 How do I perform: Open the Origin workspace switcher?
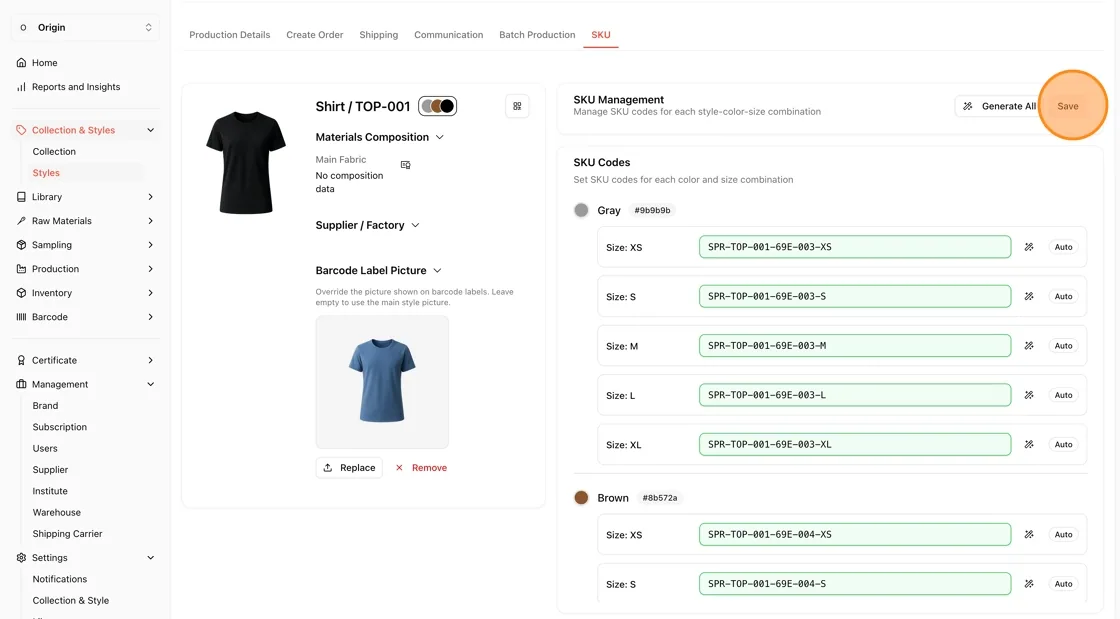tap(85, 27)
